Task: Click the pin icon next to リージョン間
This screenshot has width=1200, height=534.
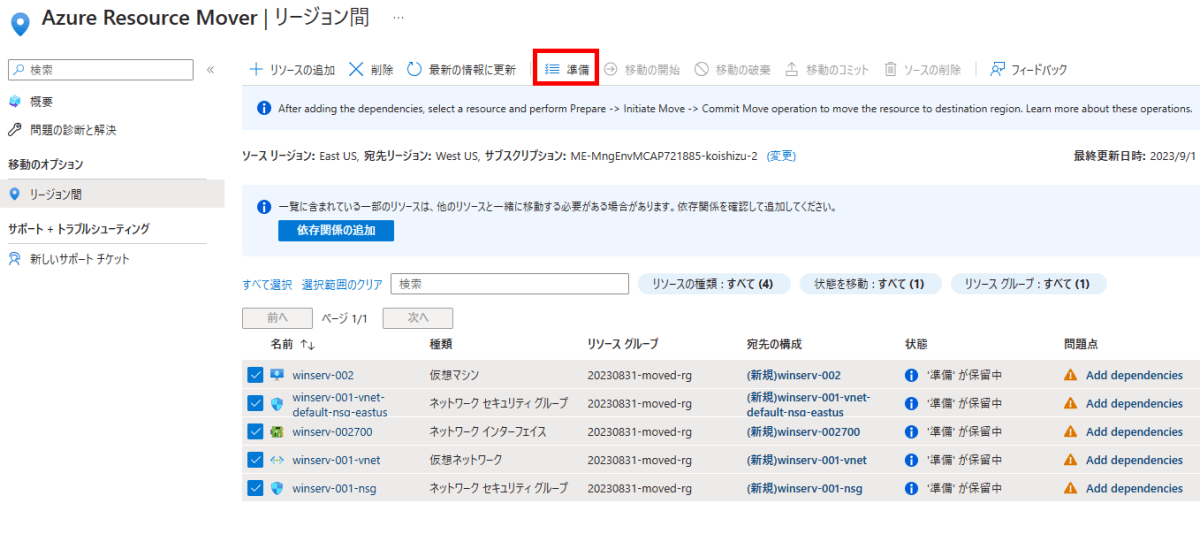Action: pyautogui.click(x=14, y=194)
